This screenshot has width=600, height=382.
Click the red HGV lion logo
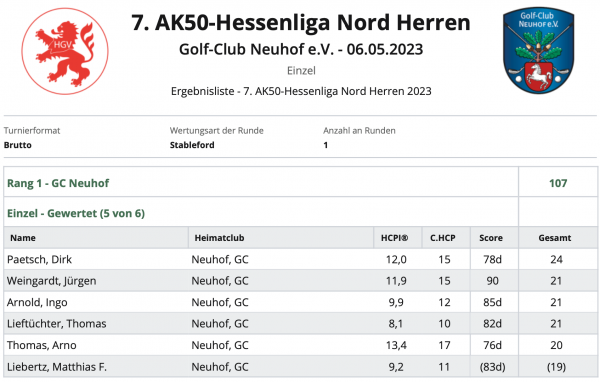coord(65,51)
